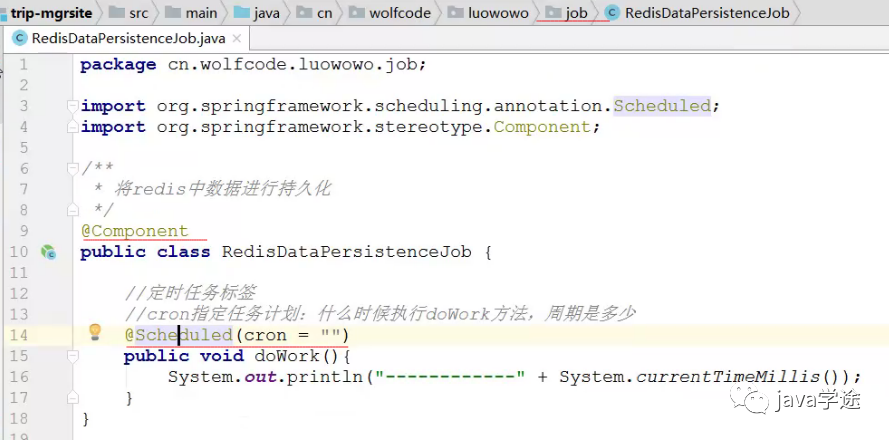This screenshot has width=889, height=440.
Task: Toggle the method fold end marker on line 17
Action: [72, 398]
